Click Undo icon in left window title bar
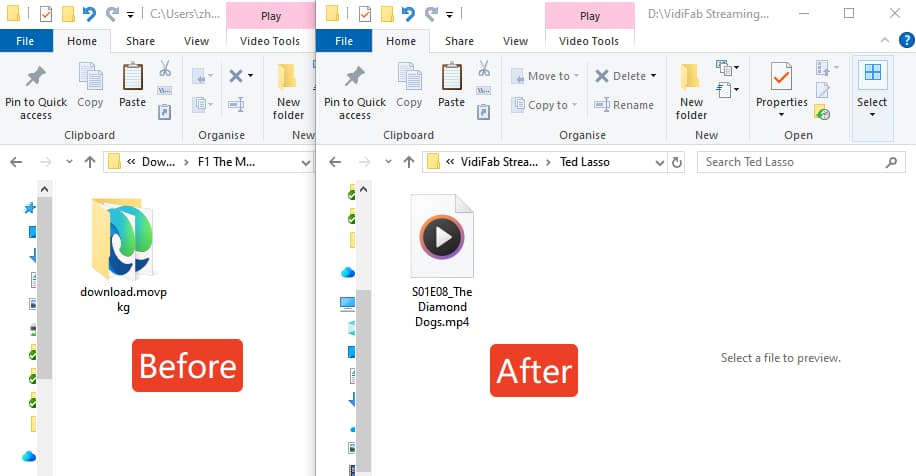 pos(89,13)
